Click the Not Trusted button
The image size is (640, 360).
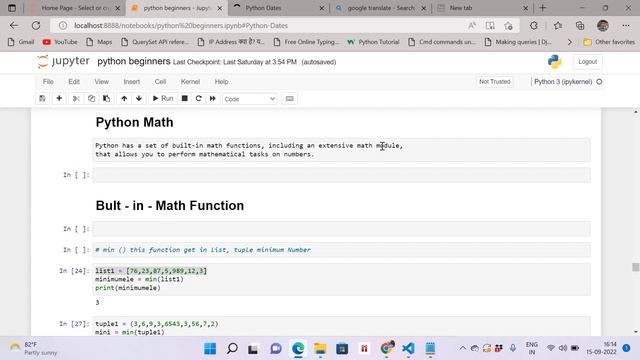[495, 82]
